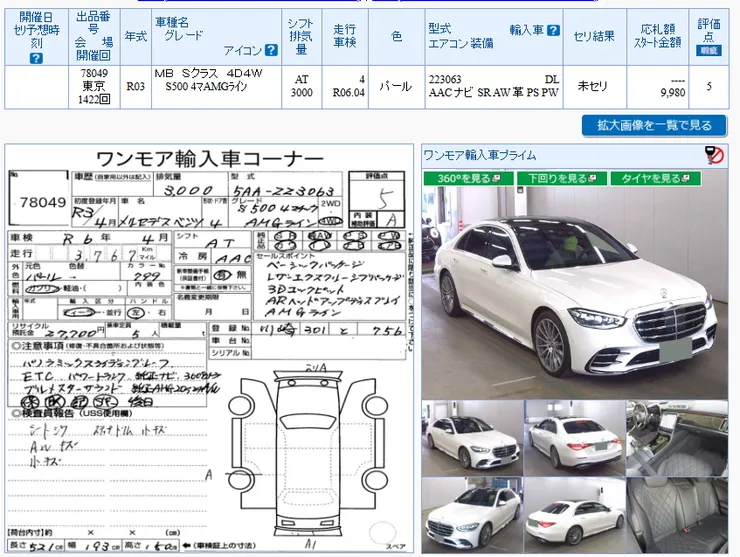Click 東京 venue text in the row
The image size is (740, 557).
point(94,86)
